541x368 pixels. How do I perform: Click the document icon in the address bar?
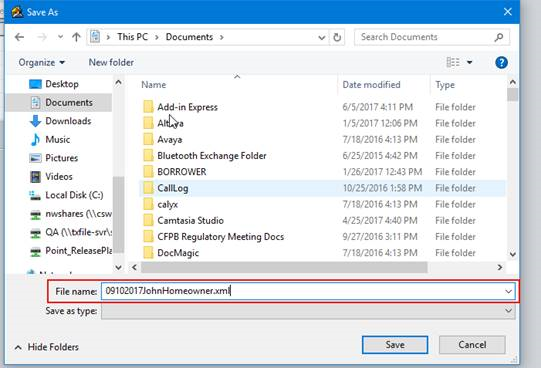point(95,37)
